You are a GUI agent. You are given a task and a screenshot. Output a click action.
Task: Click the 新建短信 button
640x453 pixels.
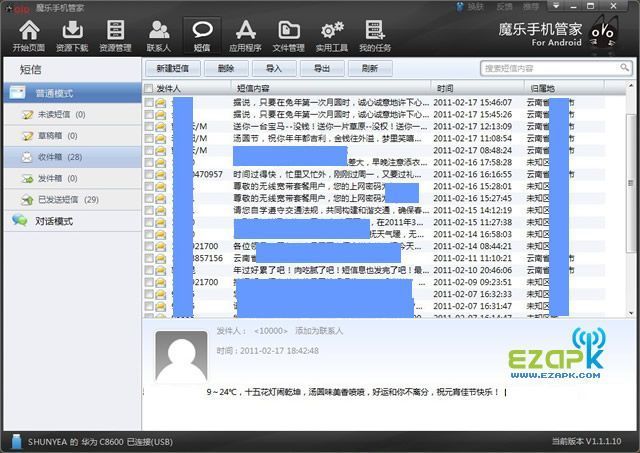tap(173, 69)
